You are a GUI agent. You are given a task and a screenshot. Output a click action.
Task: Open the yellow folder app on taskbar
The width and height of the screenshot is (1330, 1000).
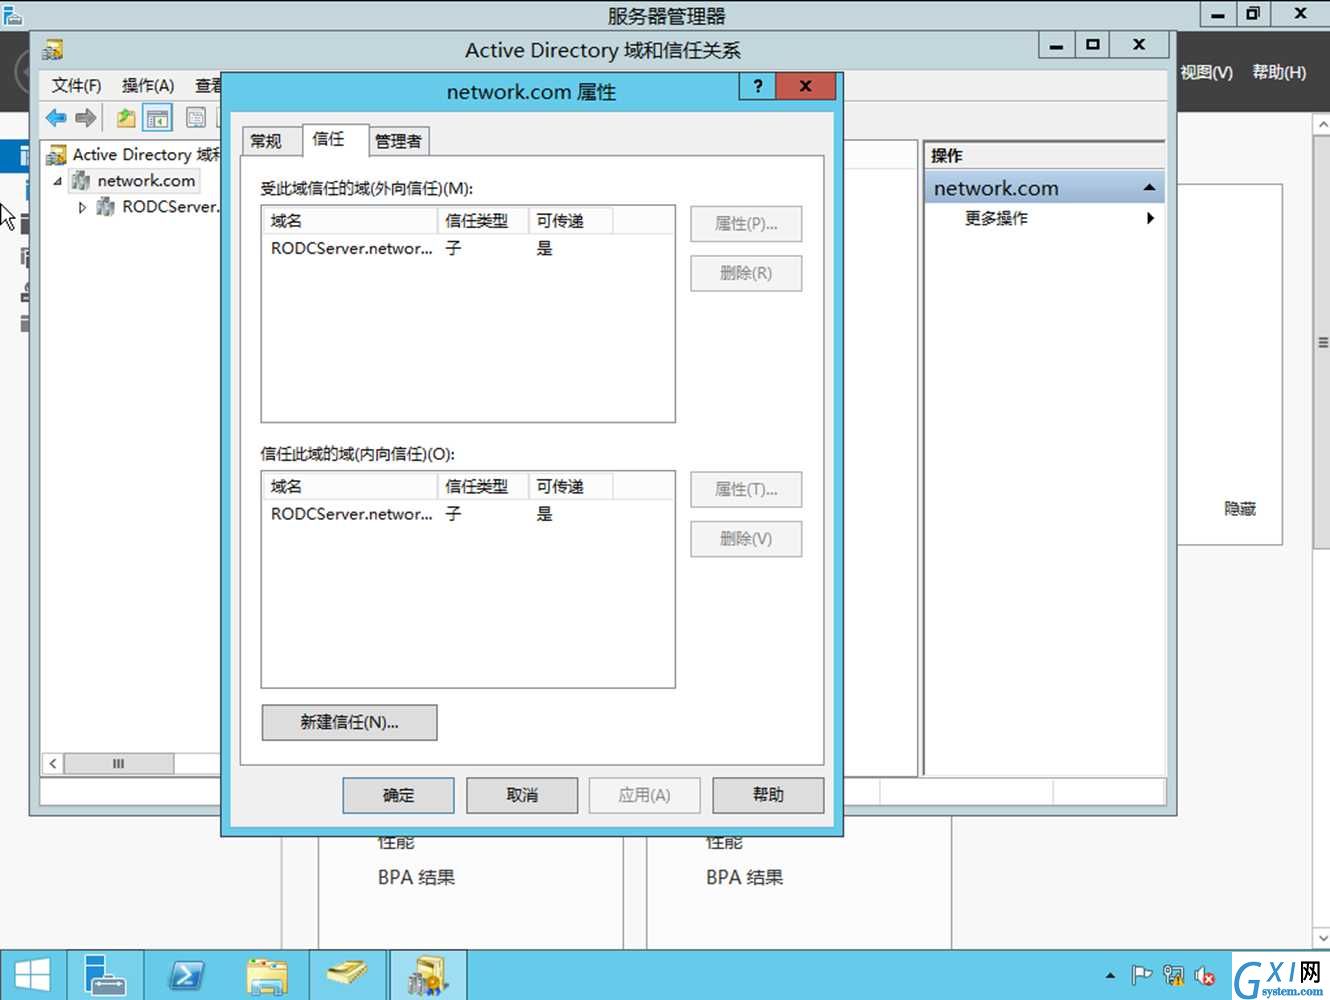(347, 975)
